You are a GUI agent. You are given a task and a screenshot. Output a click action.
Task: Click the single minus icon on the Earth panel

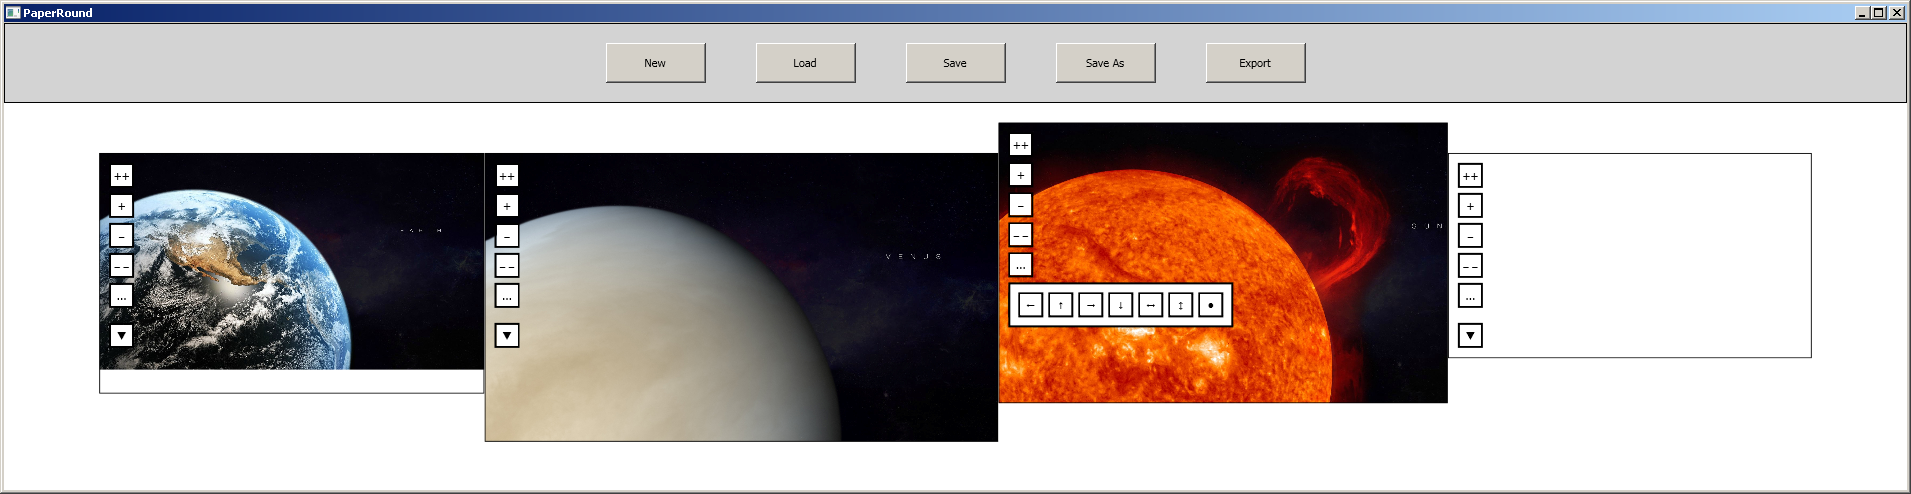[x=121, y=236]
